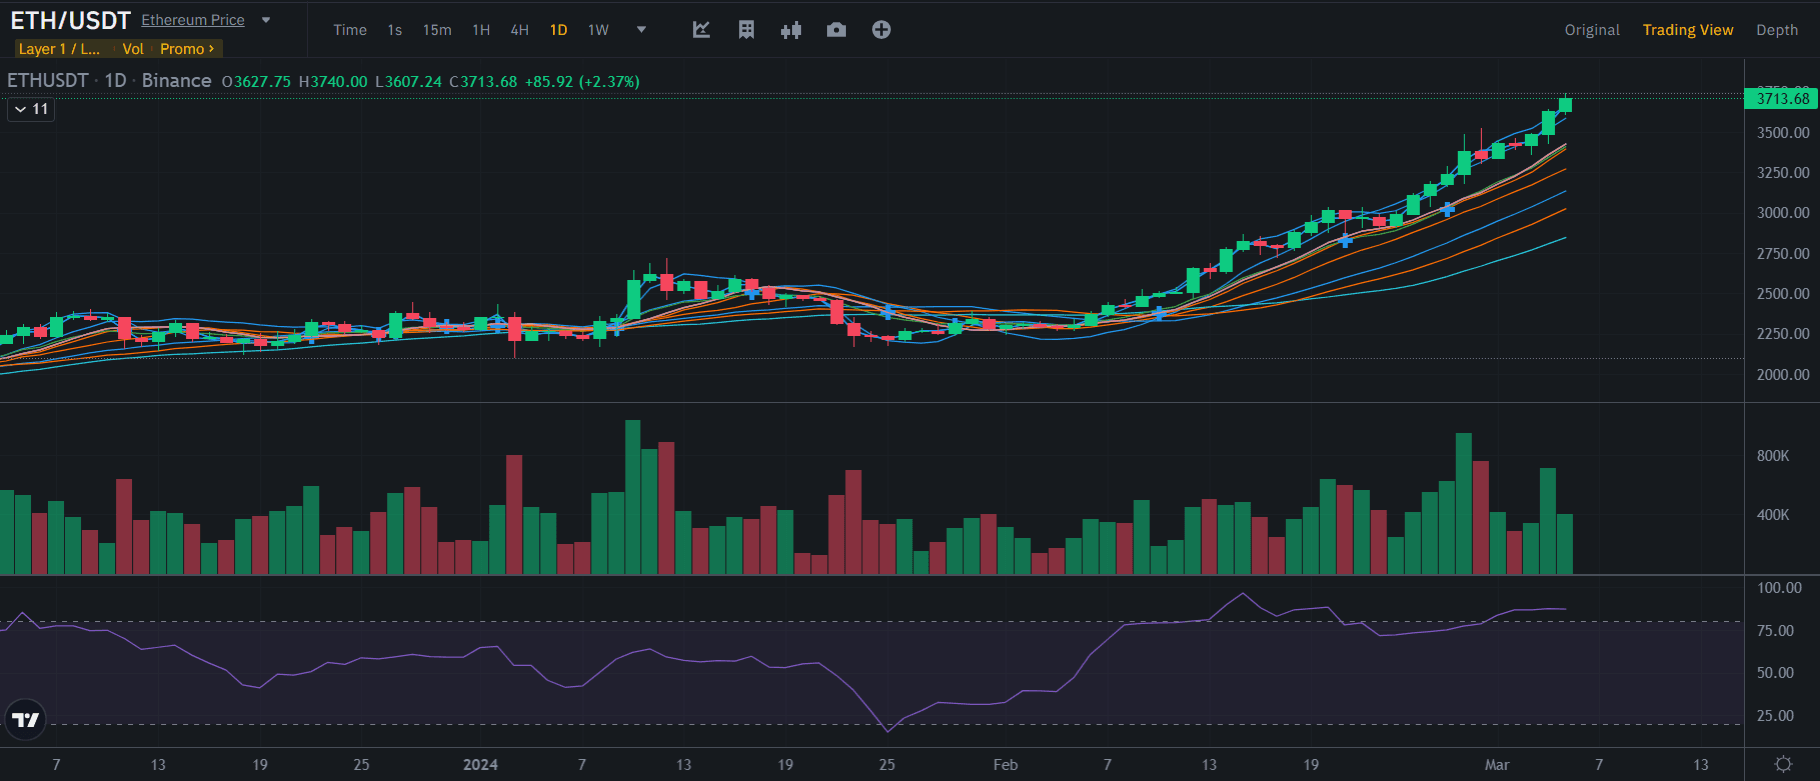Expand the ETH/USDT pair dropdown arrow
Screen dimensions: 1820x781
(266, 20)
